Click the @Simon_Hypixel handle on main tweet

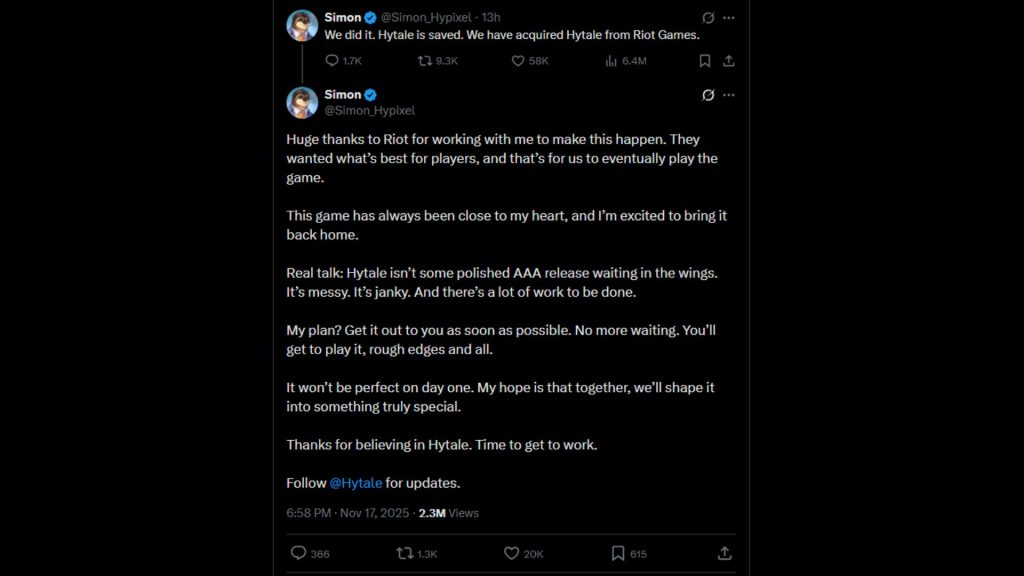tap(369, 111)
